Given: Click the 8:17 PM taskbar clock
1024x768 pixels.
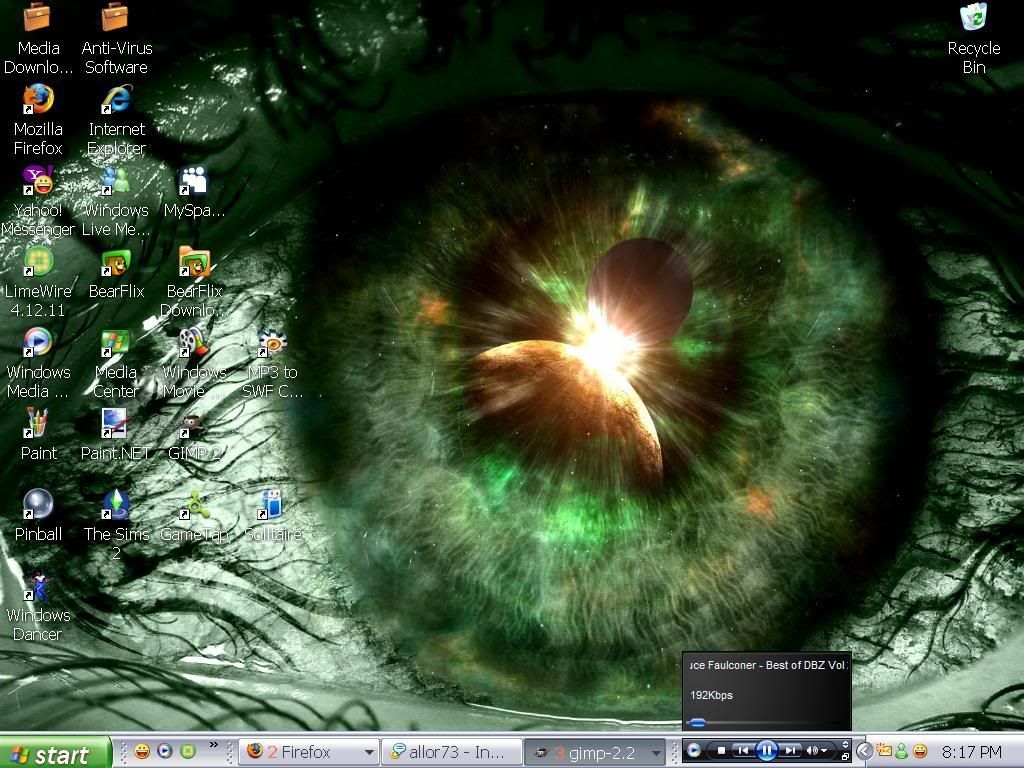Looking at the screenshot, I should tap(972, 752).
